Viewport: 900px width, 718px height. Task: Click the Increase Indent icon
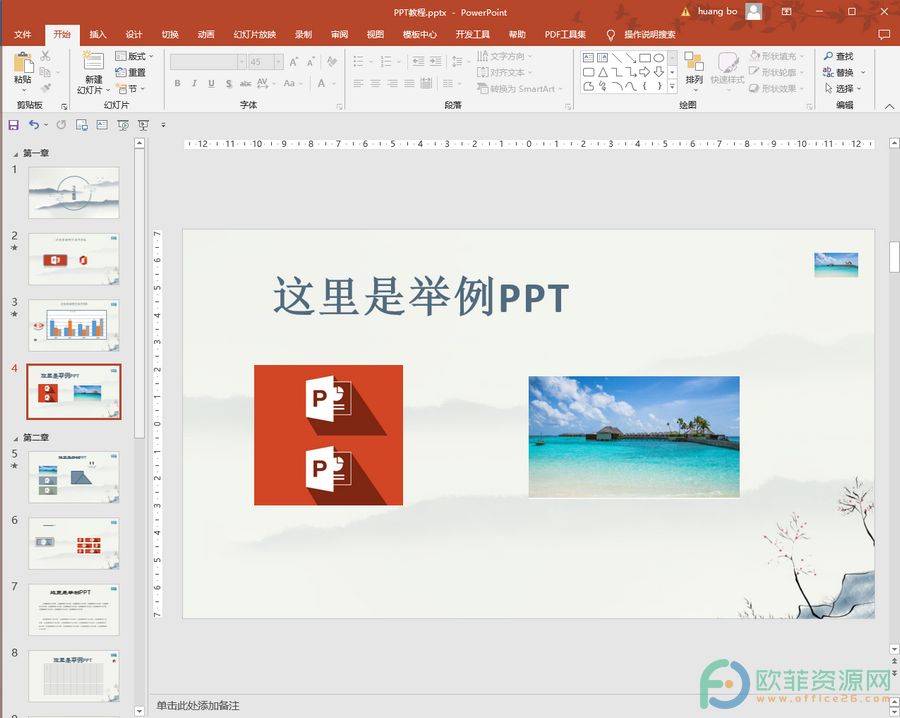click(436, 61)
